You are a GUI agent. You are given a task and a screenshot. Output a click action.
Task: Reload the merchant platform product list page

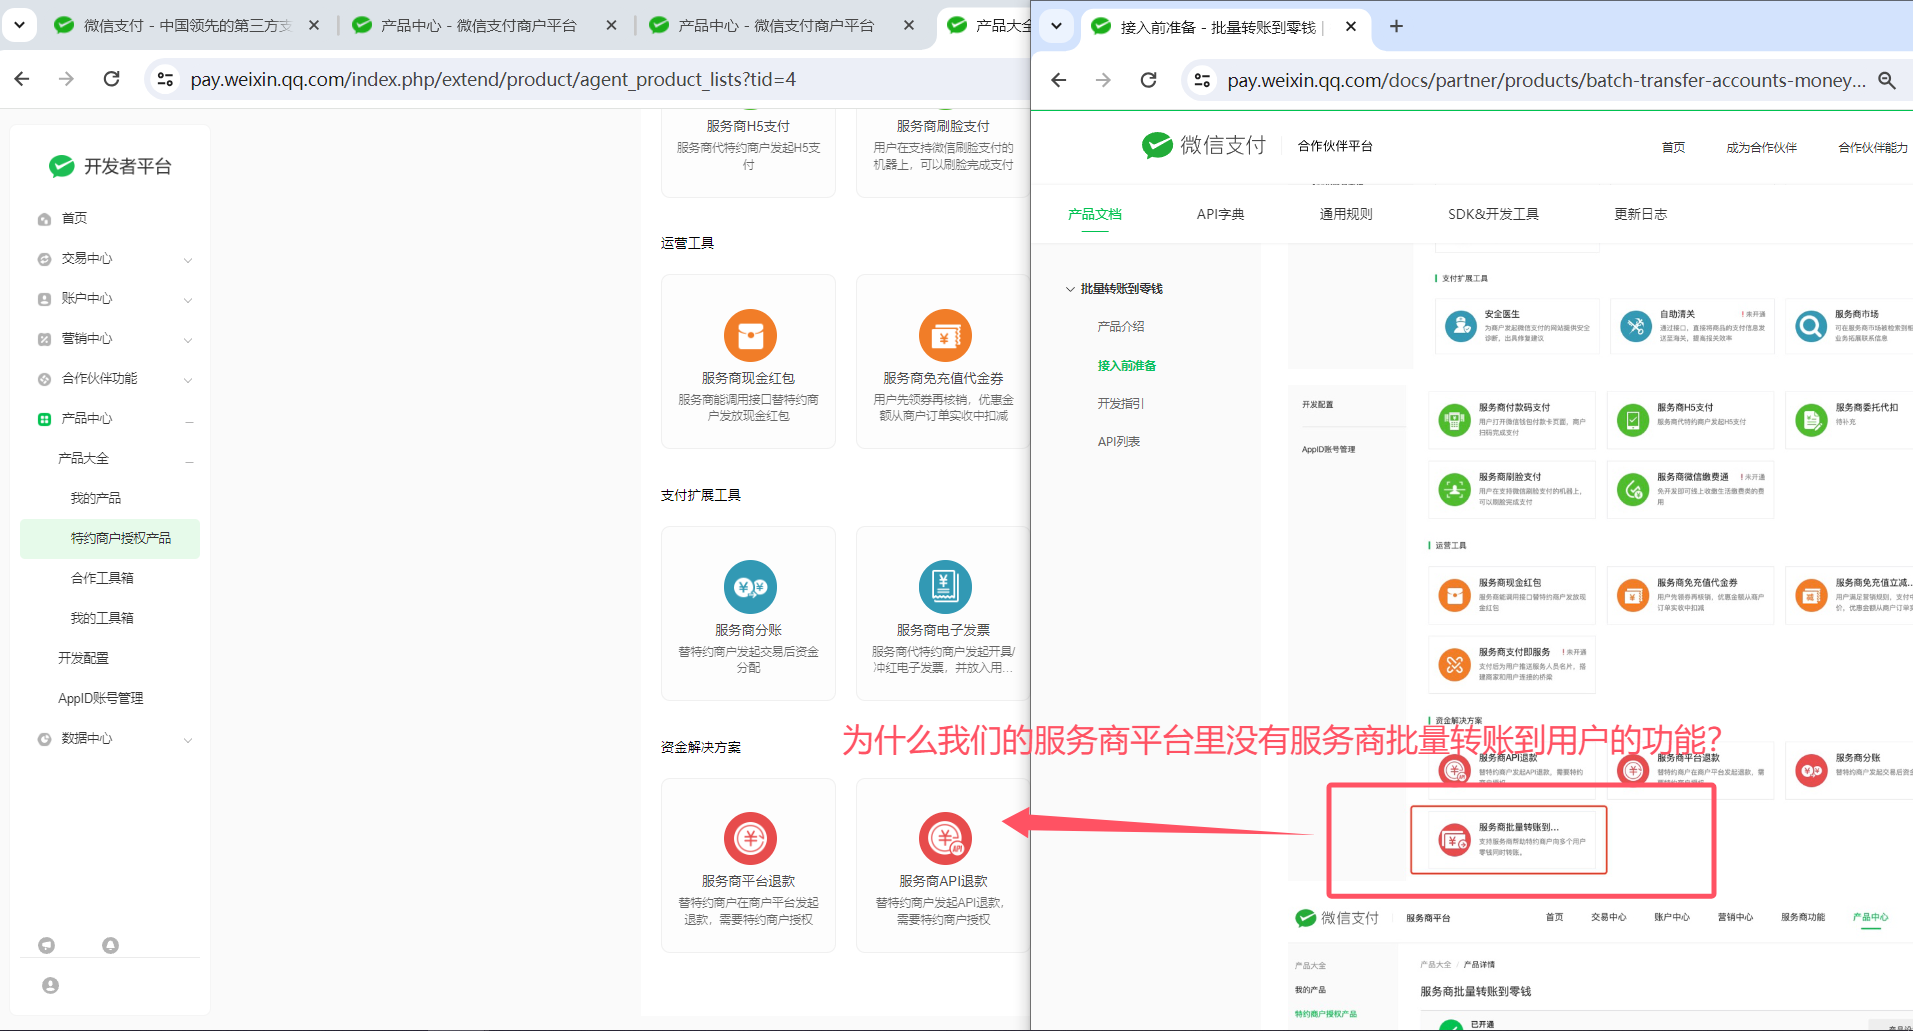pyautogui.click(x=111, y=79)
